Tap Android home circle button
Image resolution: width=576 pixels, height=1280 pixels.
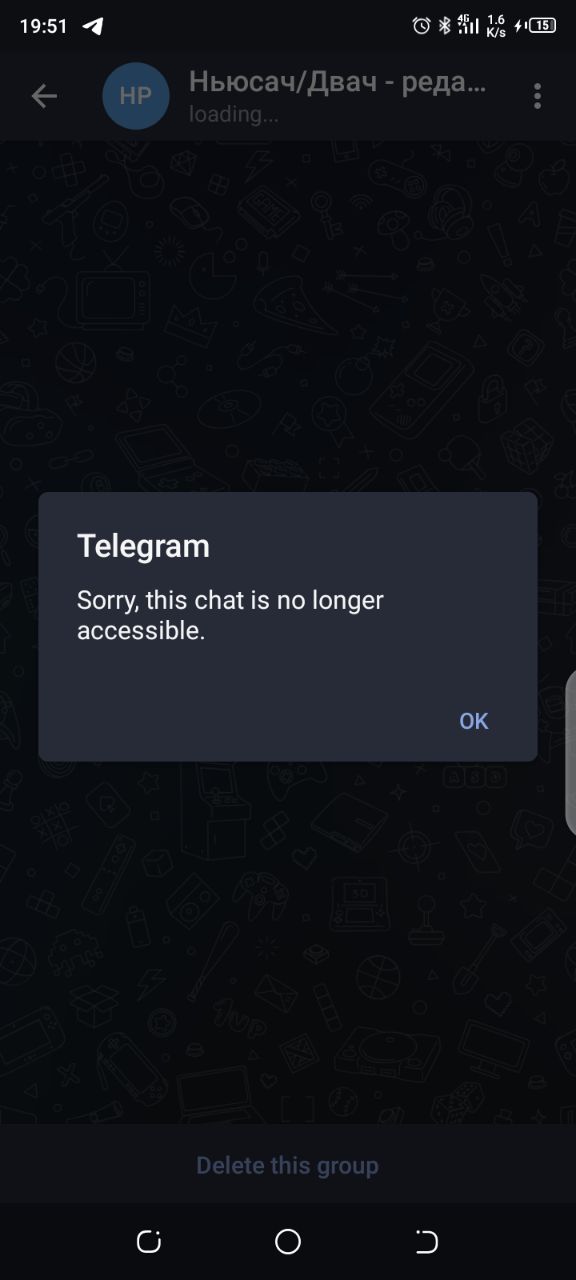(x=288, y=1242)
